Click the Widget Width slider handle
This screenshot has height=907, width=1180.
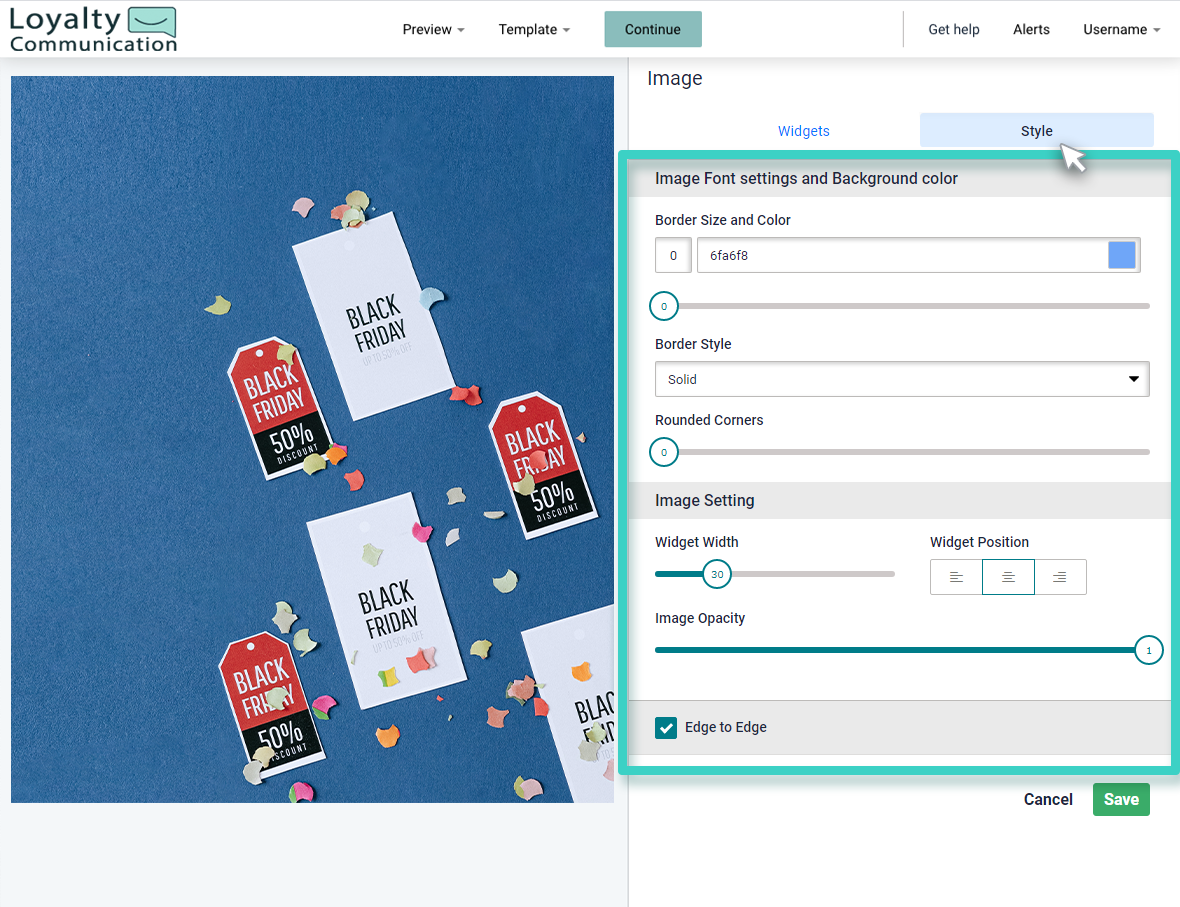tap(717, 574)
